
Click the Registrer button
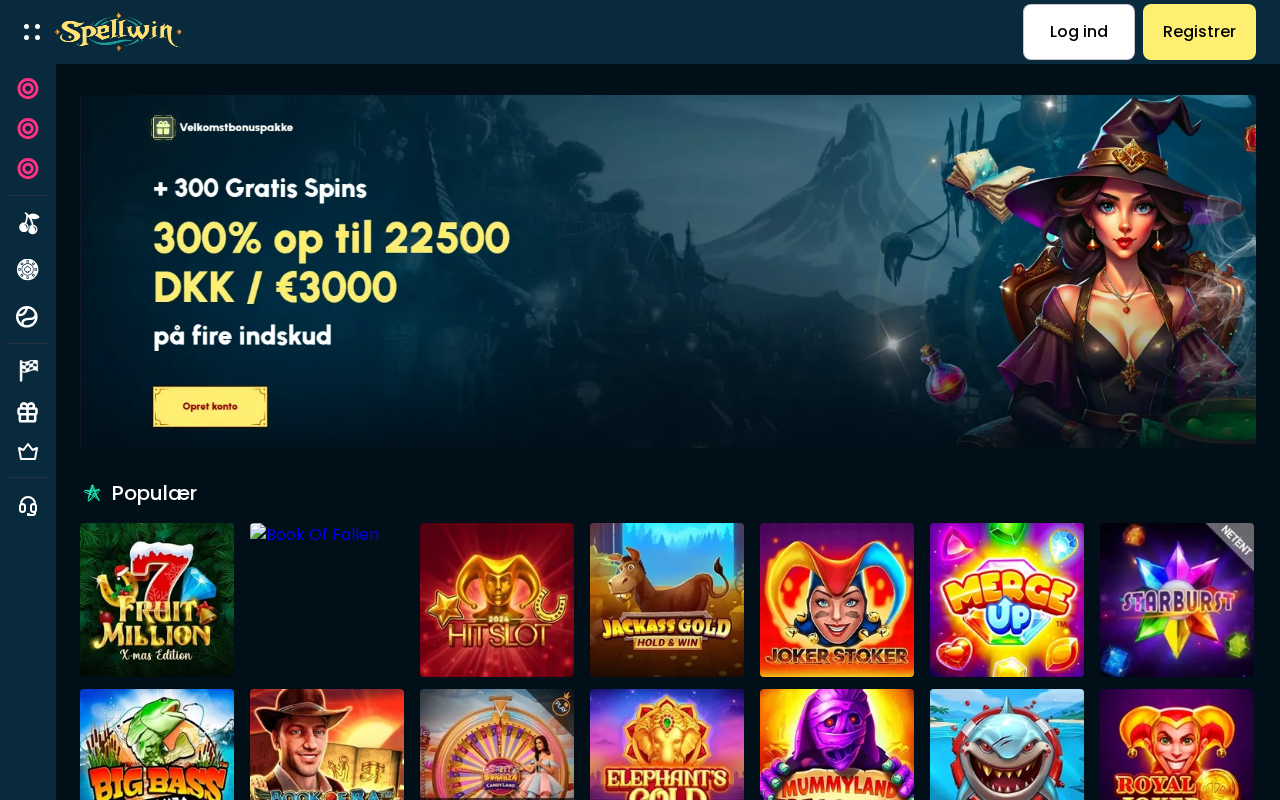pos(1199,32)
